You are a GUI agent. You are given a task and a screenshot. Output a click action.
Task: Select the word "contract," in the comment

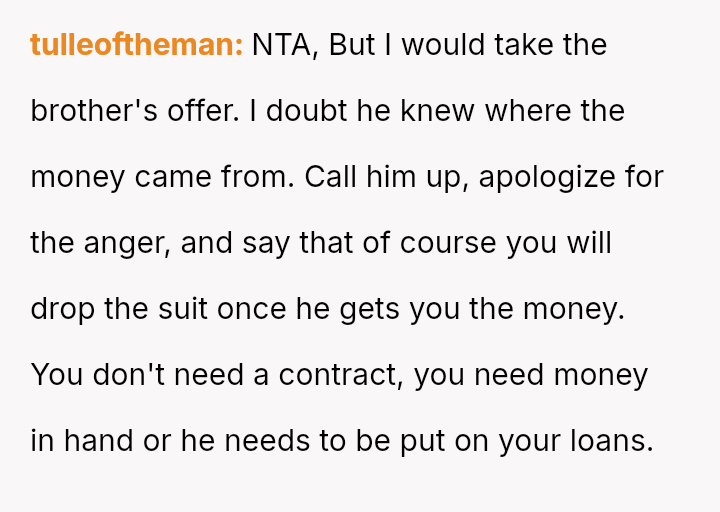coord(341,375)
